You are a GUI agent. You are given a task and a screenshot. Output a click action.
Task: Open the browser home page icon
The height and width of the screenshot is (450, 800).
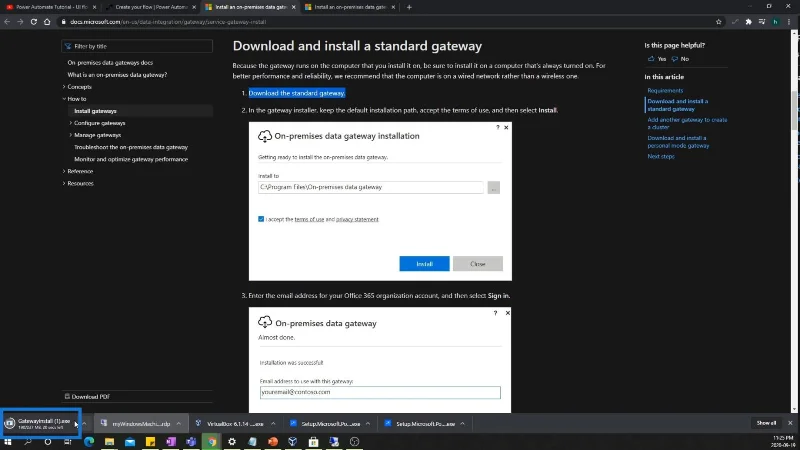pyautogui.click(x=47, y=22)
